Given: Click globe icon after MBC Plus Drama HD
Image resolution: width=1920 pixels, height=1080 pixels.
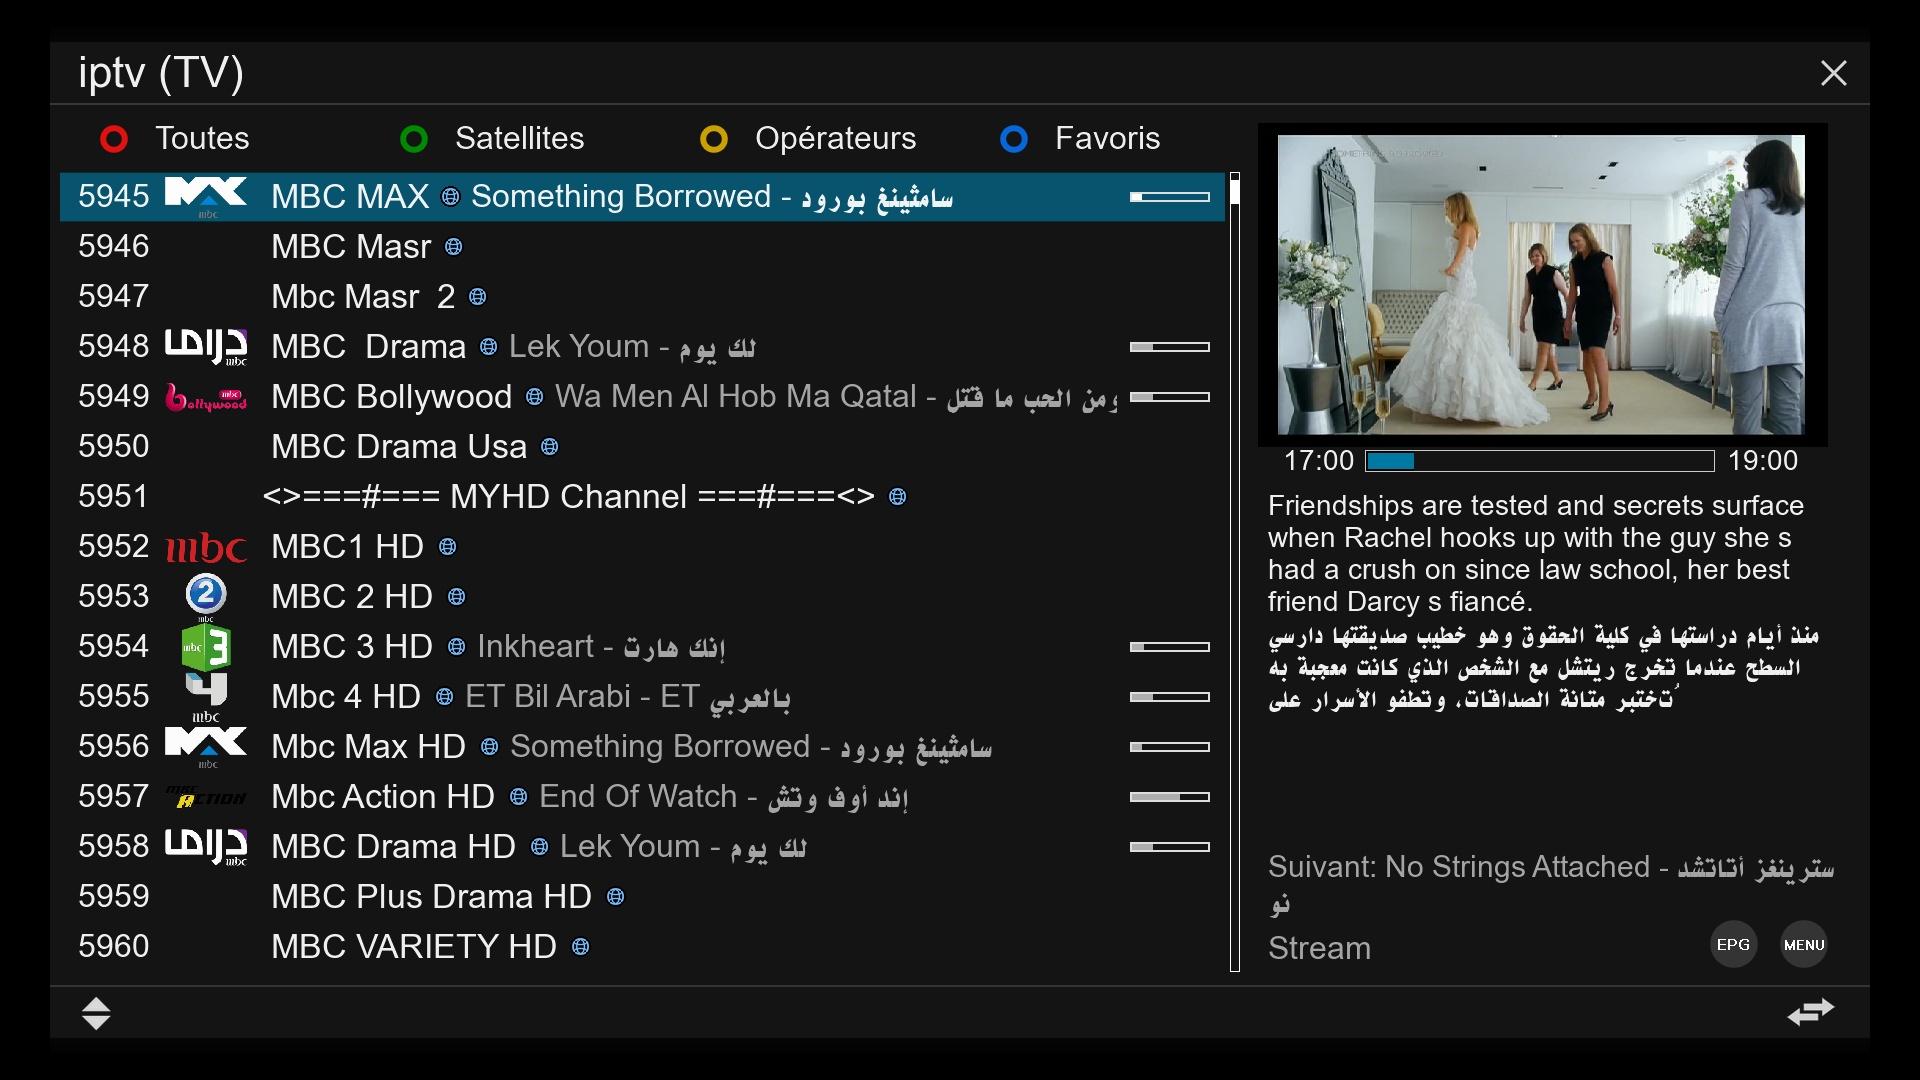Looking at the screenshot, I should coord(616,897).
